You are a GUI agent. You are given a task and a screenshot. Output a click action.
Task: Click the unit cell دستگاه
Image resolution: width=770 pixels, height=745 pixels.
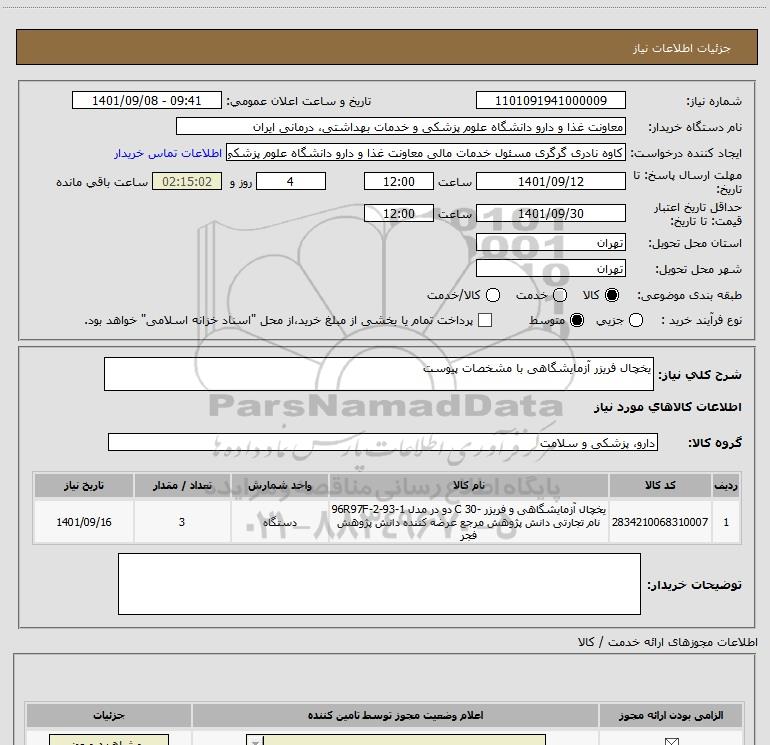[279, 522]
